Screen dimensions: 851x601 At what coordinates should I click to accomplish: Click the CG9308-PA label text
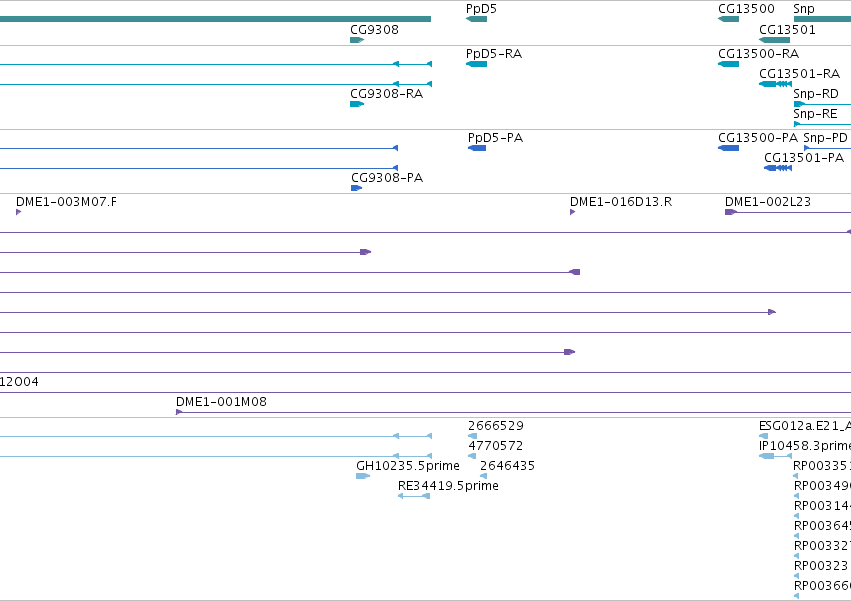click(x=387, y=178)
